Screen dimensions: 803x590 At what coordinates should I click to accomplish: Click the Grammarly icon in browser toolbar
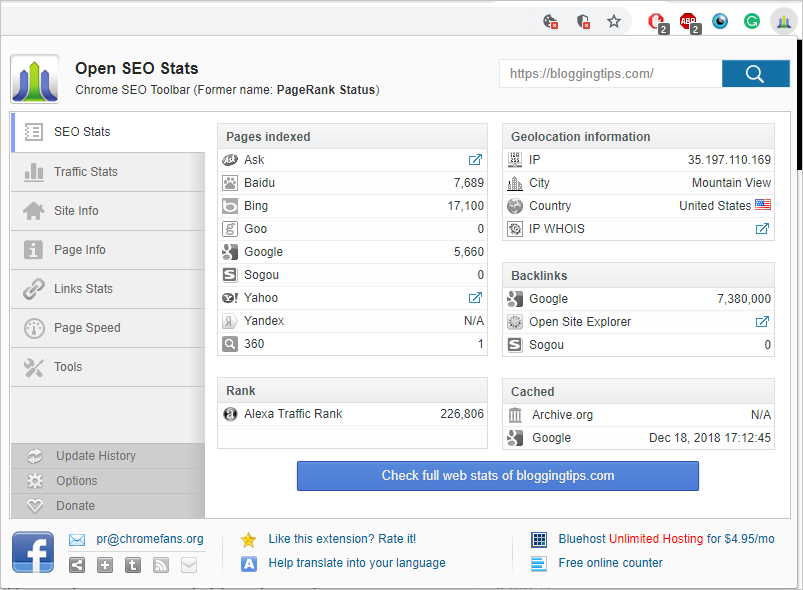(751, 20)
